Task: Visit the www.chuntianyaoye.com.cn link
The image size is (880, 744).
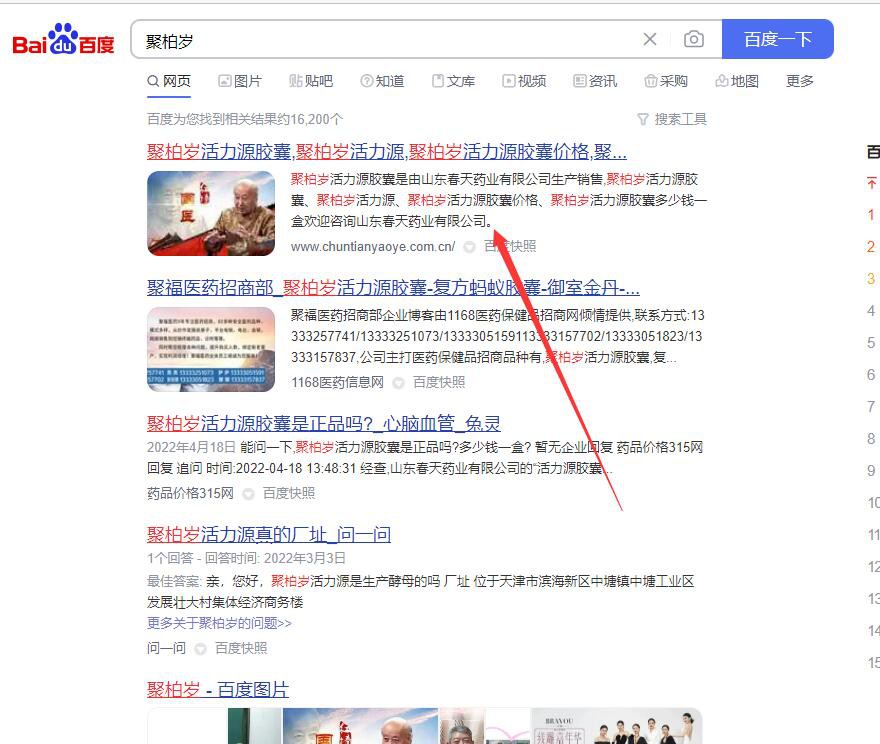Action: (373, 246)
